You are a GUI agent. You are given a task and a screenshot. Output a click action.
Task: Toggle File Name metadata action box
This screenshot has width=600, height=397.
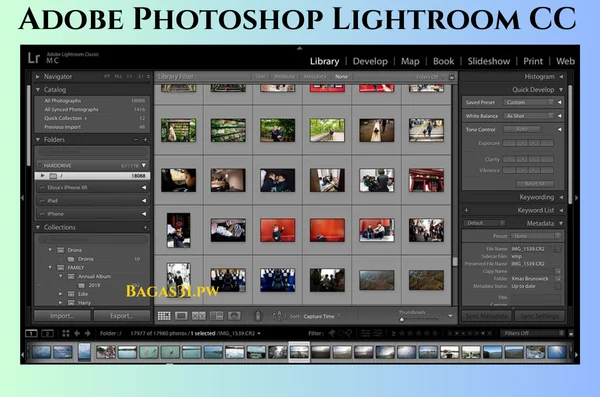pos(558,249)
